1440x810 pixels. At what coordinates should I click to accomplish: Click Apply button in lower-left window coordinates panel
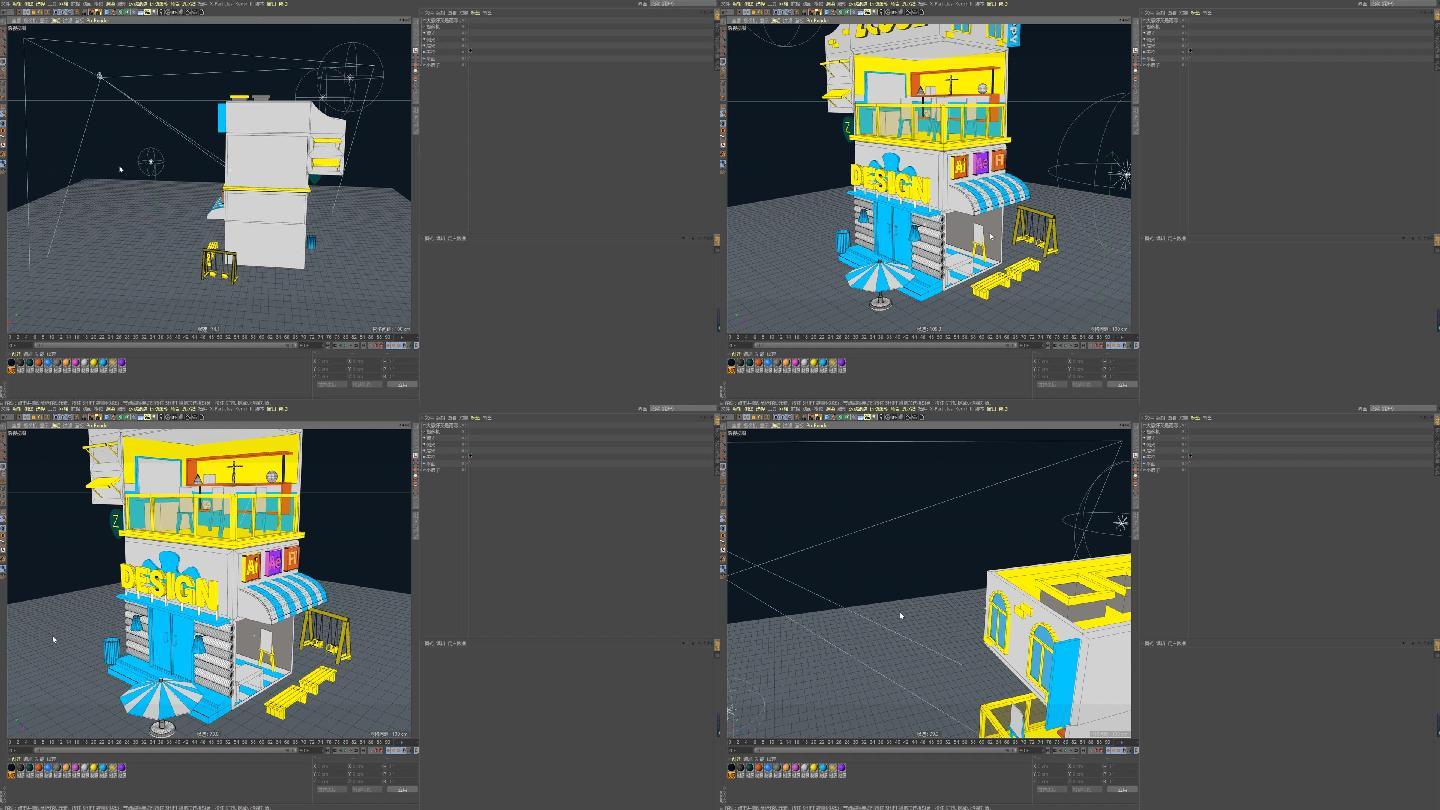[x=402, y=789]
